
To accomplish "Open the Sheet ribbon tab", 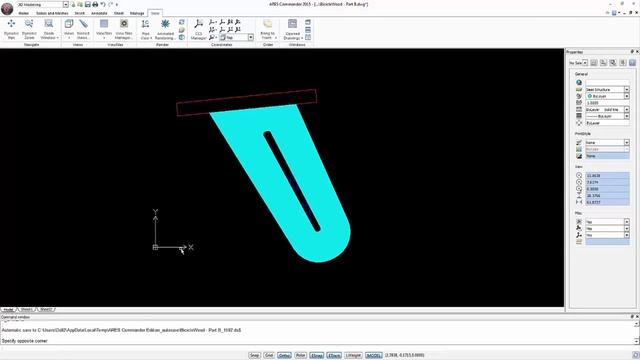I will coord(119,13).
